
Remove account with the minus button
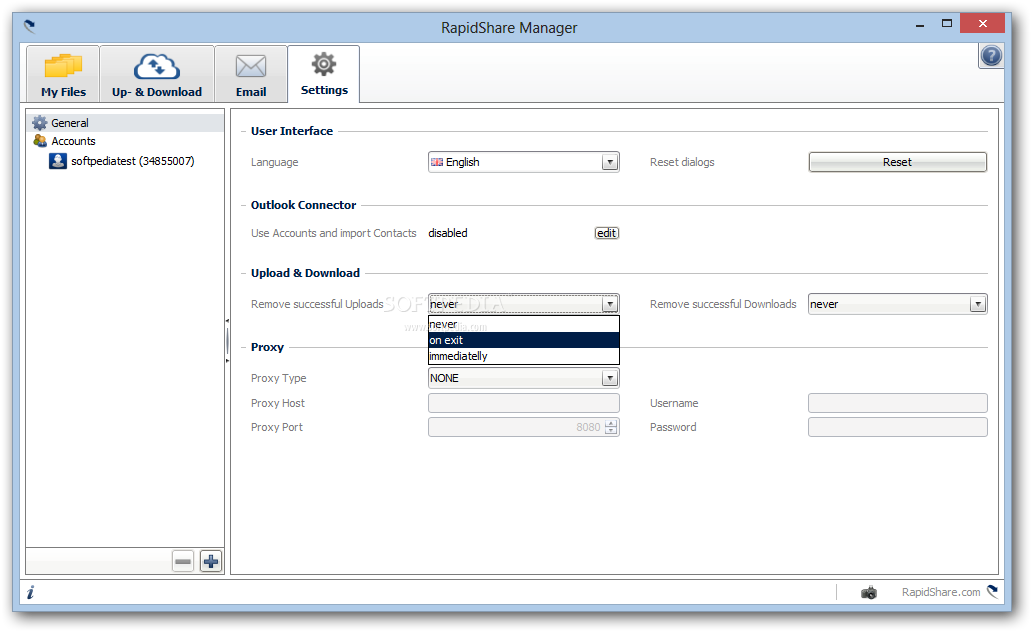(183, 562)
